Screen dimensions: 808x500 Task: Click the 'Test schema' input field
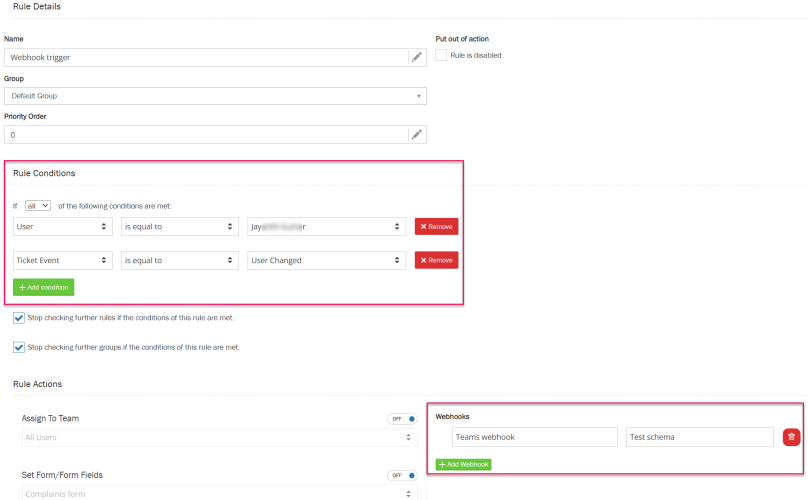point(699,437)
